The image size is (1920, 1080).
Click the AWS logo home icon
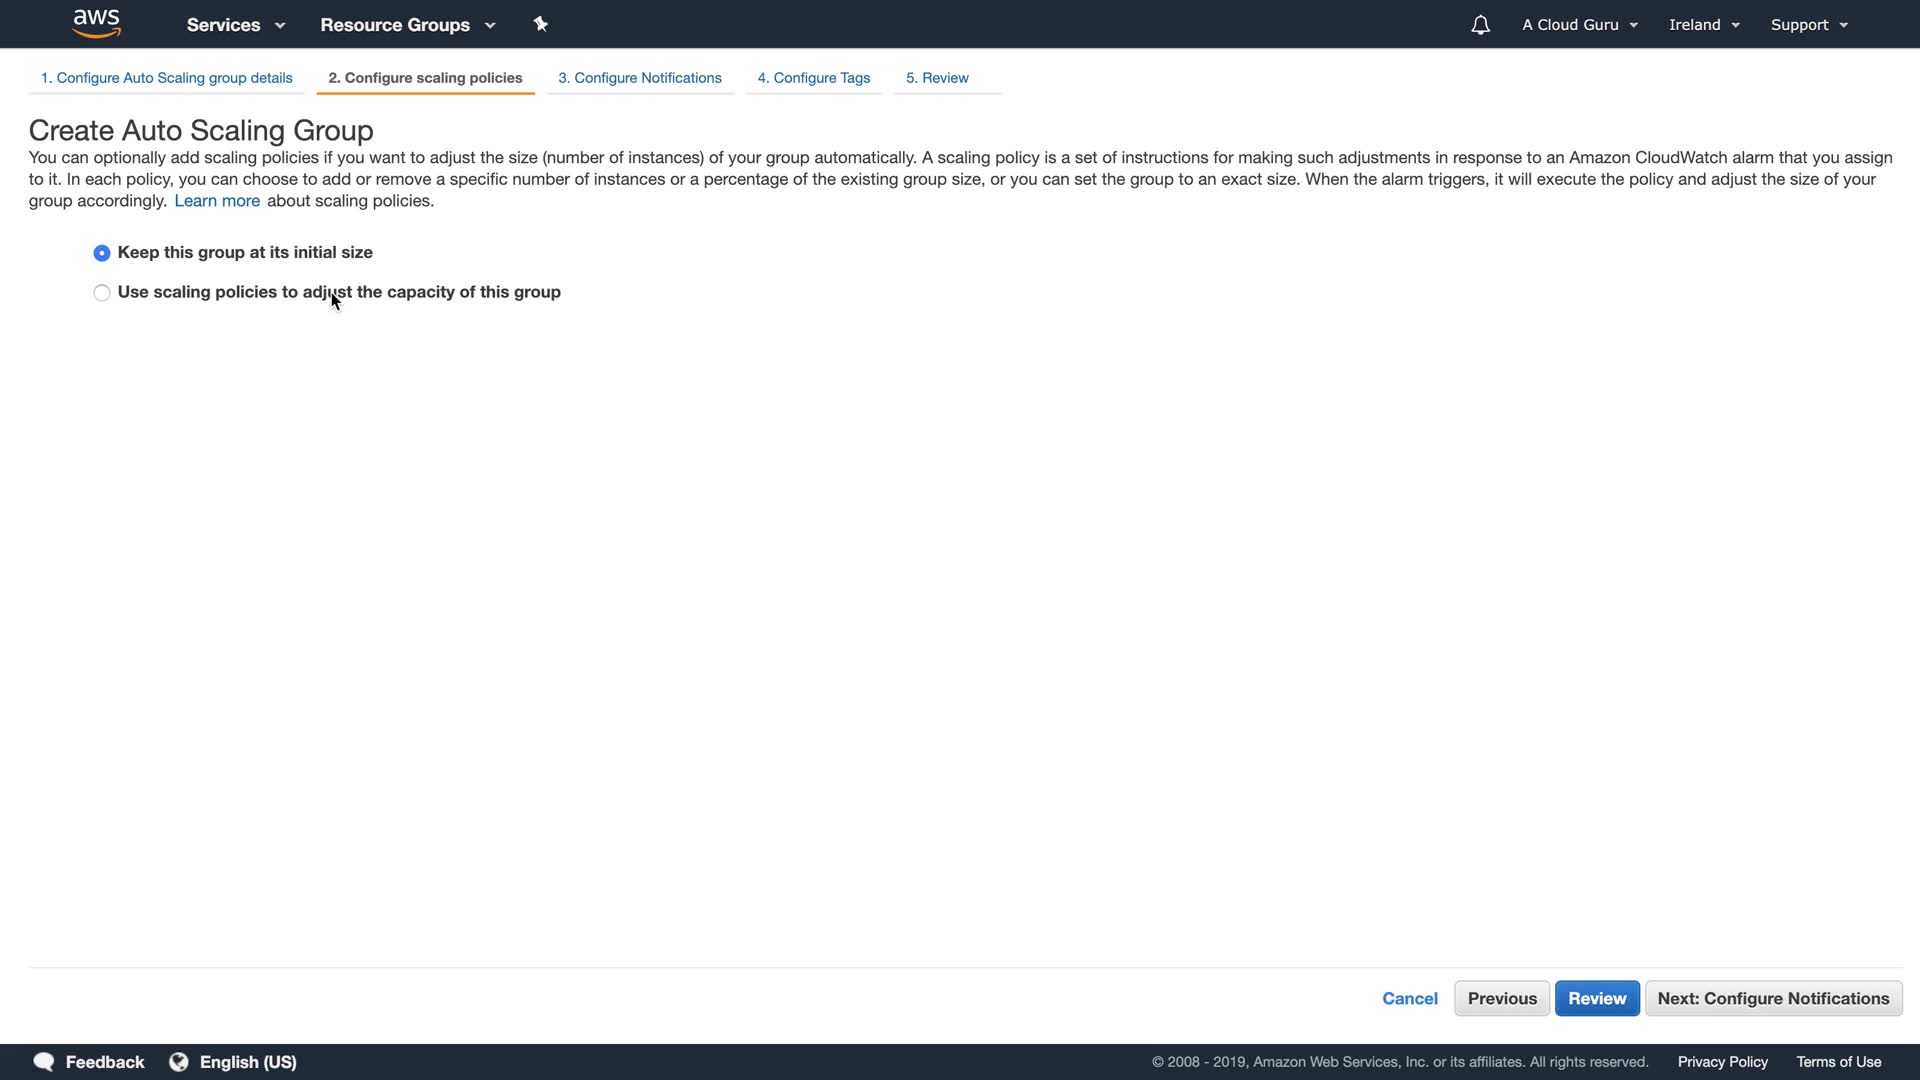(97, 23)
